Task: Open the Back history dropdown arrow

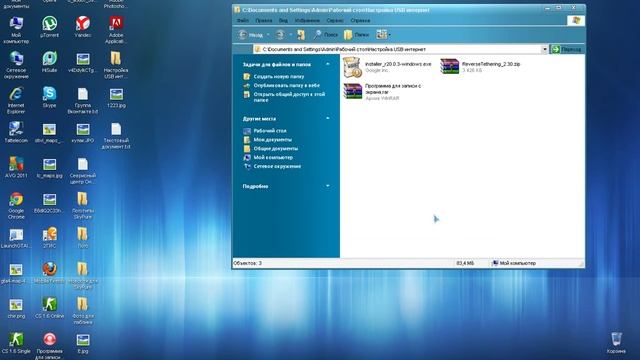Action: pos(268,35)
